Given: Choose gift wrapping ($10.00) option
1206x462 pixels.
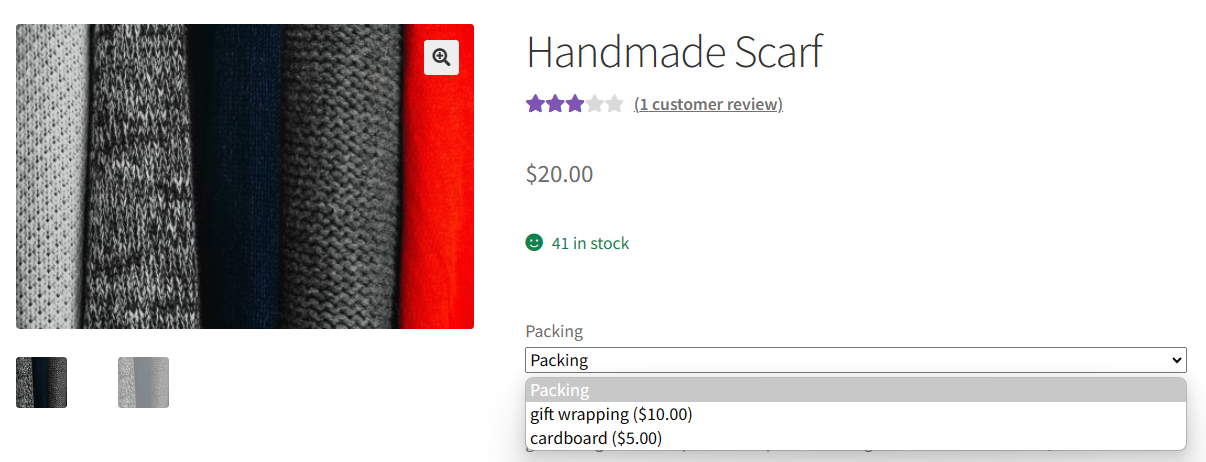Looking at the screenshot, I should tap(611, 414).
